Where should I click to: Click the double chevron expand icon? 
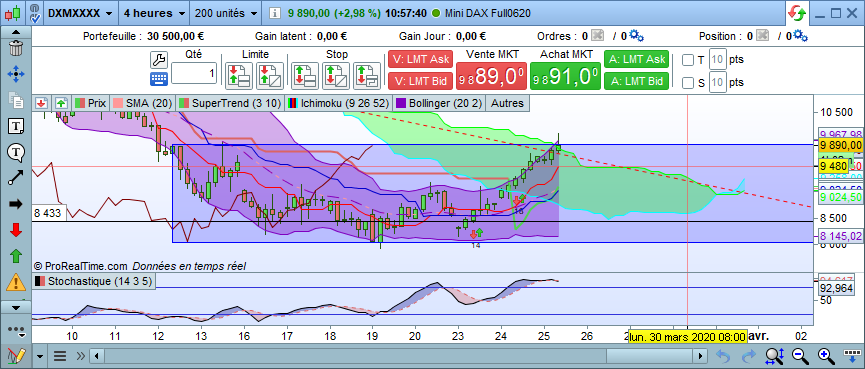pyautogui.click(x=81, y=356)
